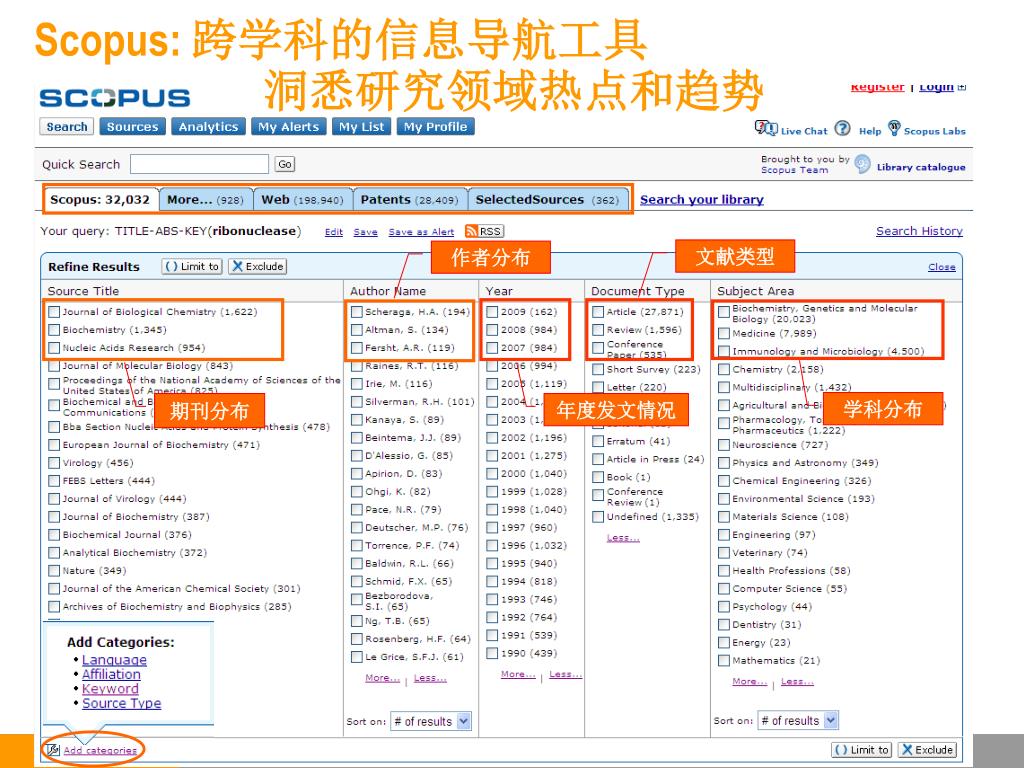Check year 2009 (162) box
This screenshot has width=1024, height=768.
[x=492, y=312]
